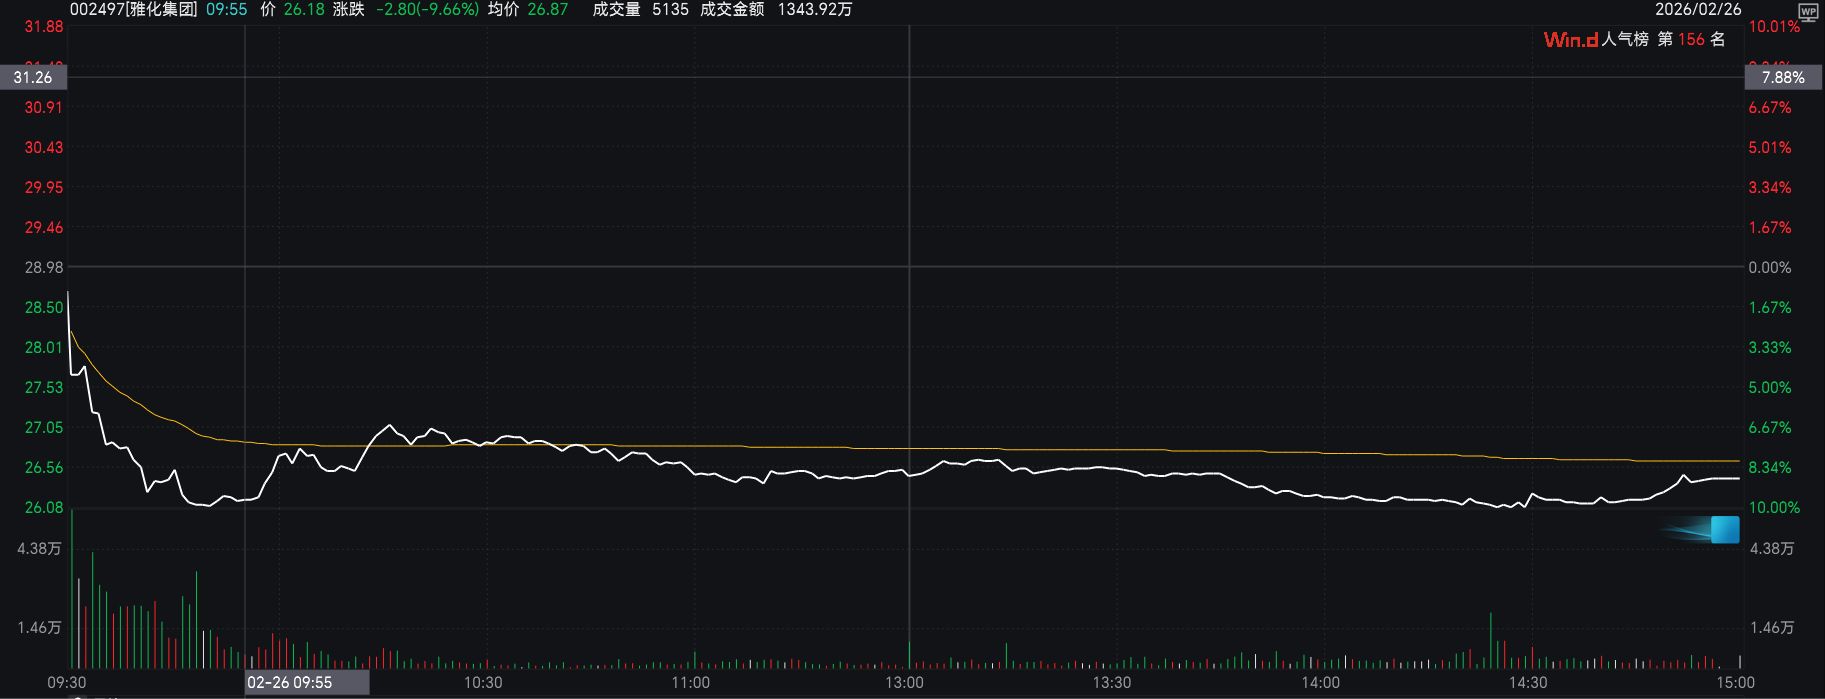Click the 02-26 09:55 crosshair time label

[x=290, y=682]
